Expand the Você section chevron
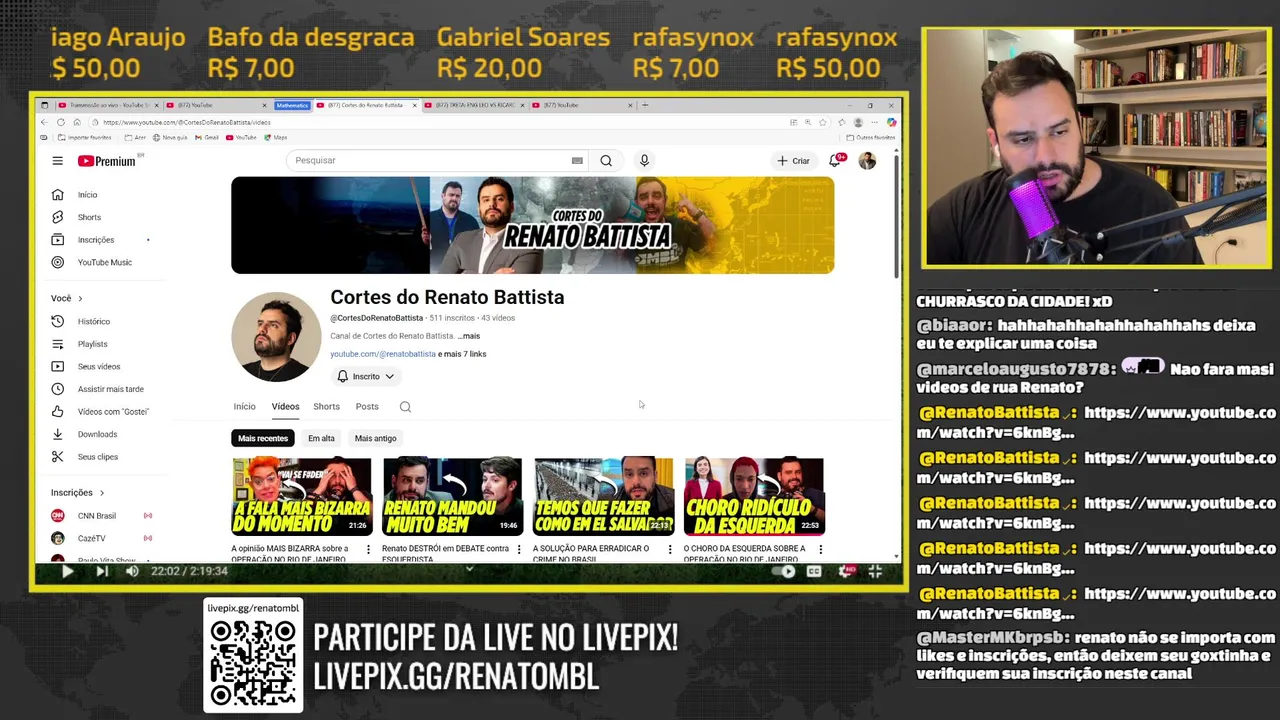This screenshot has width=1280, height=720. tap(80, 299)
